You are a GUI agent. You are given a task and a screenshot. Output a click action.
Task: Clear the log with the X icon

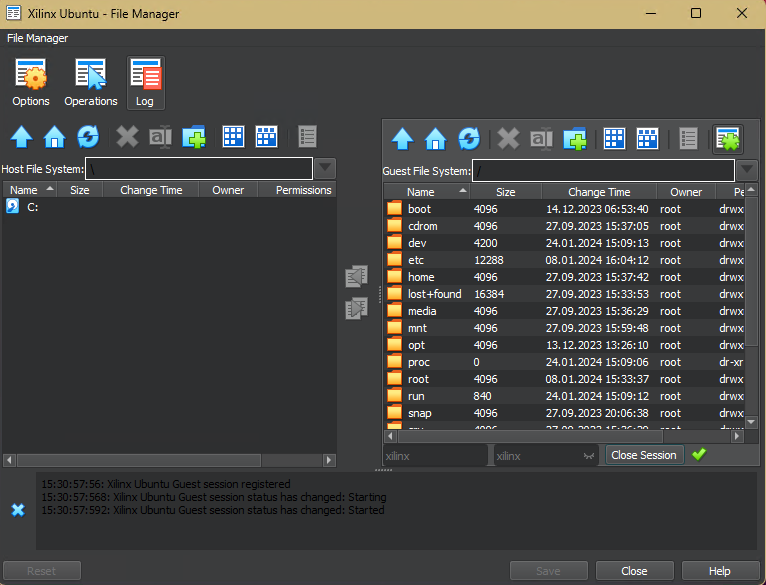point(18,510)
